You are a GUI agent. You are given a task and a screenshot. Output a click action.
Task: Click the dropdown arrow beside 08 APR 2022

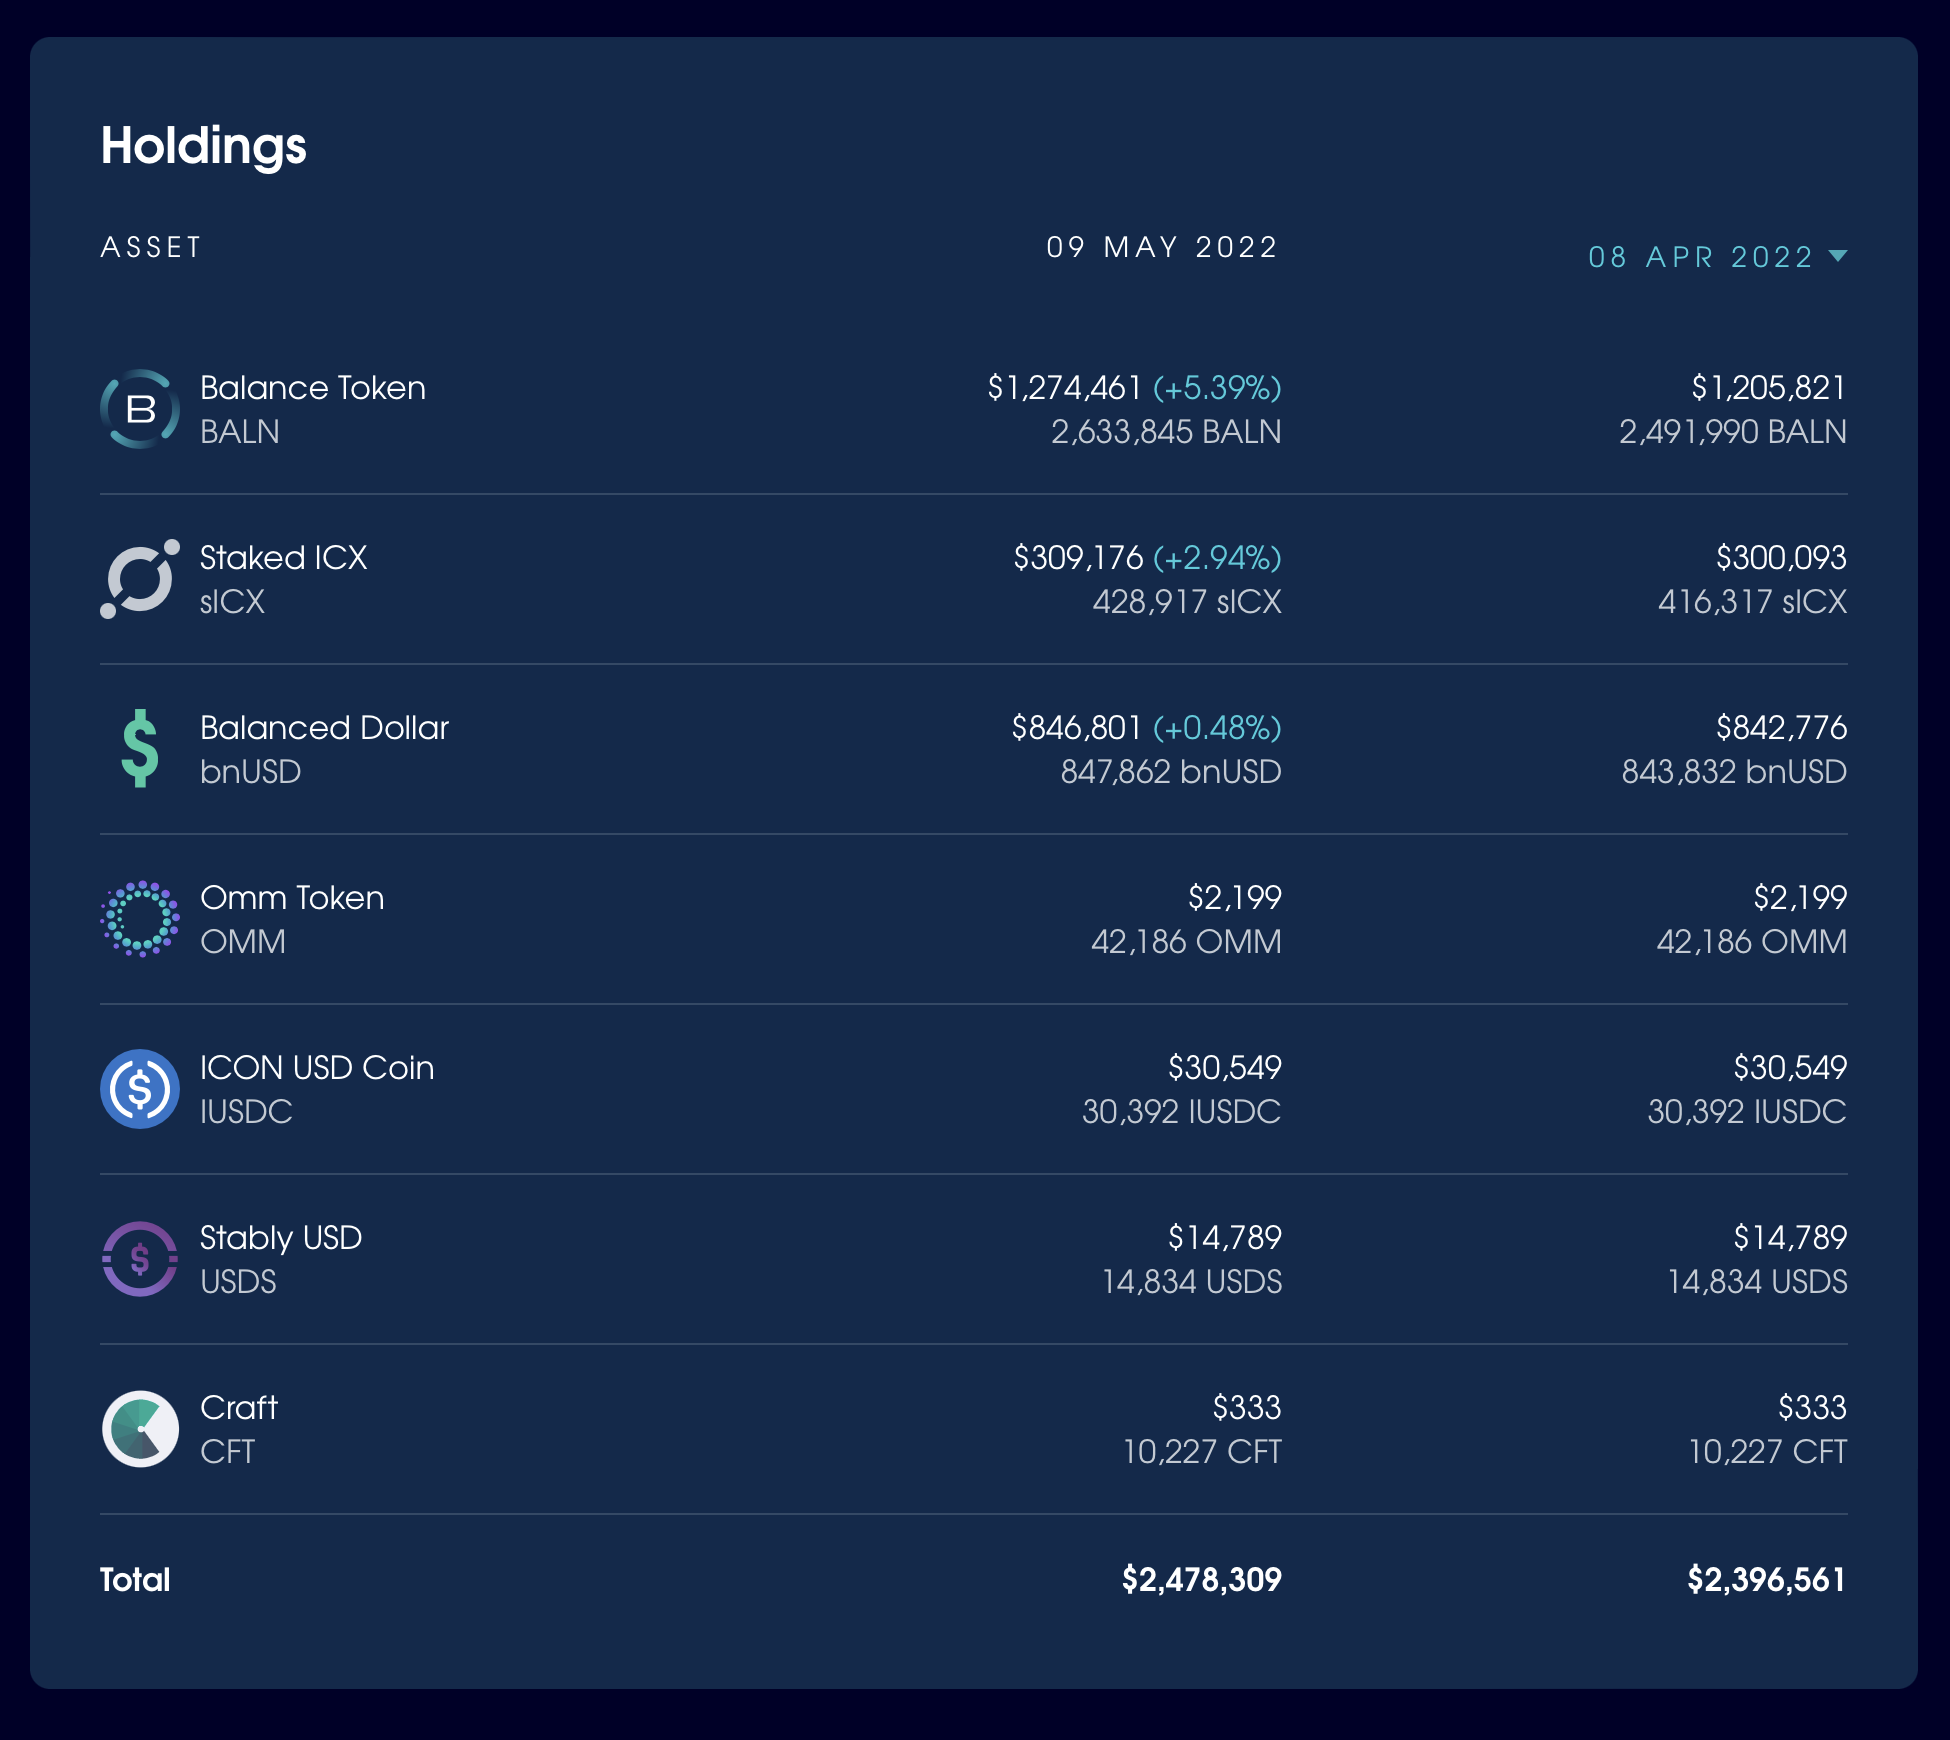point(1837,256)
